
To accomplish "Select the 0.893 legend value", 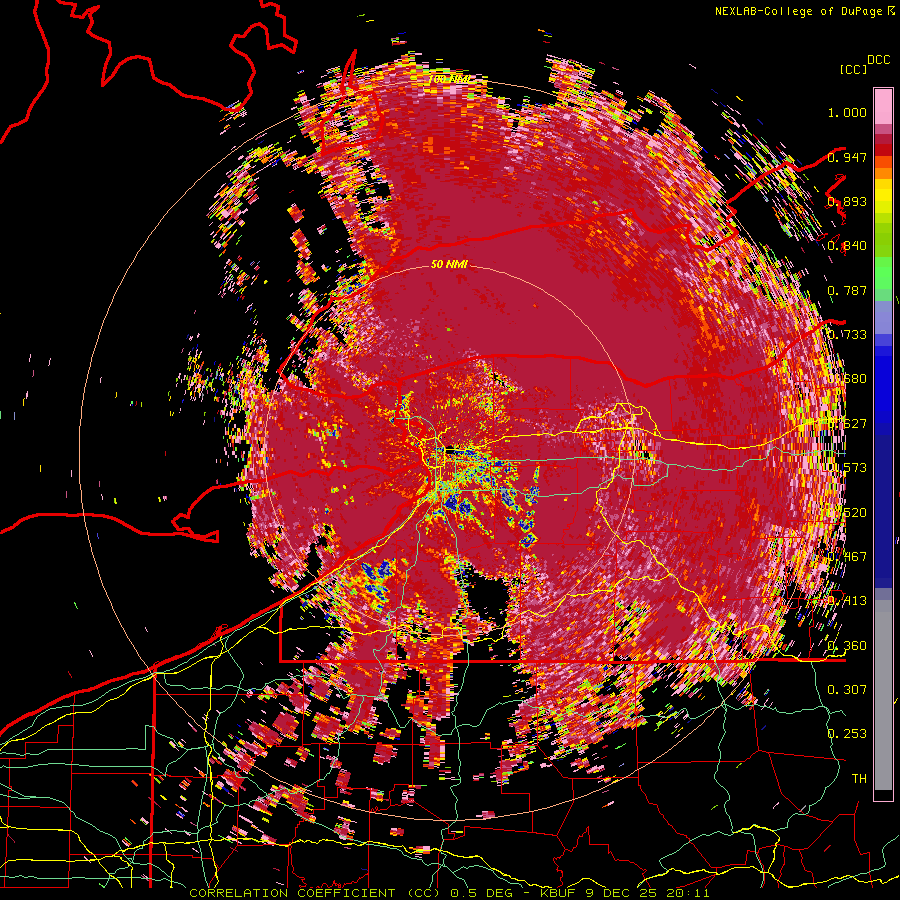I will (x=847, y=201).
